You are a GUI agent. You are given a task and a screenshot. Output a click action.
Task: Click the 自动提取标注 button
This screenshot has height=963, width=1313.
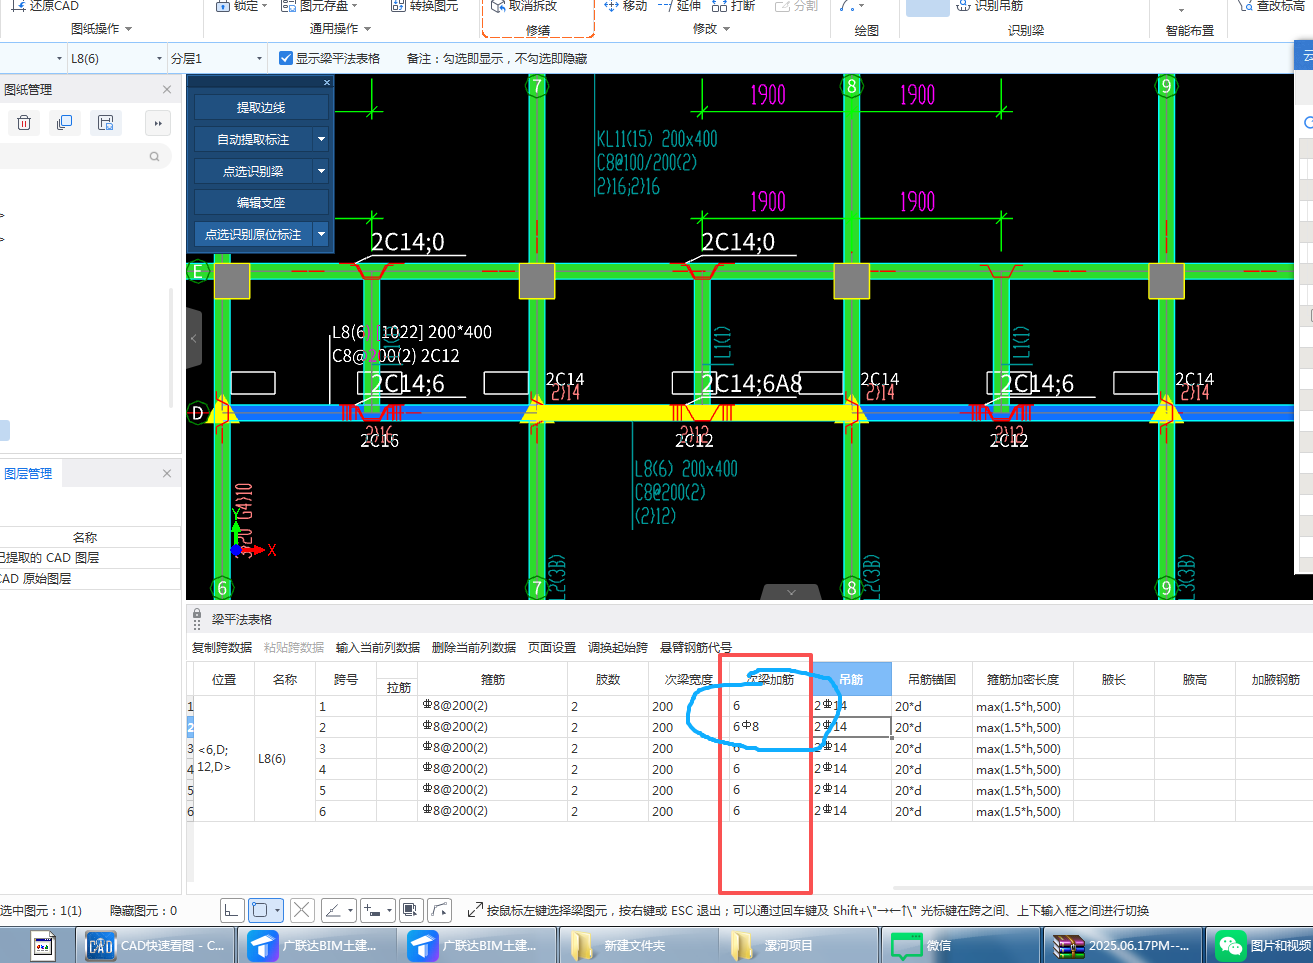253,139
